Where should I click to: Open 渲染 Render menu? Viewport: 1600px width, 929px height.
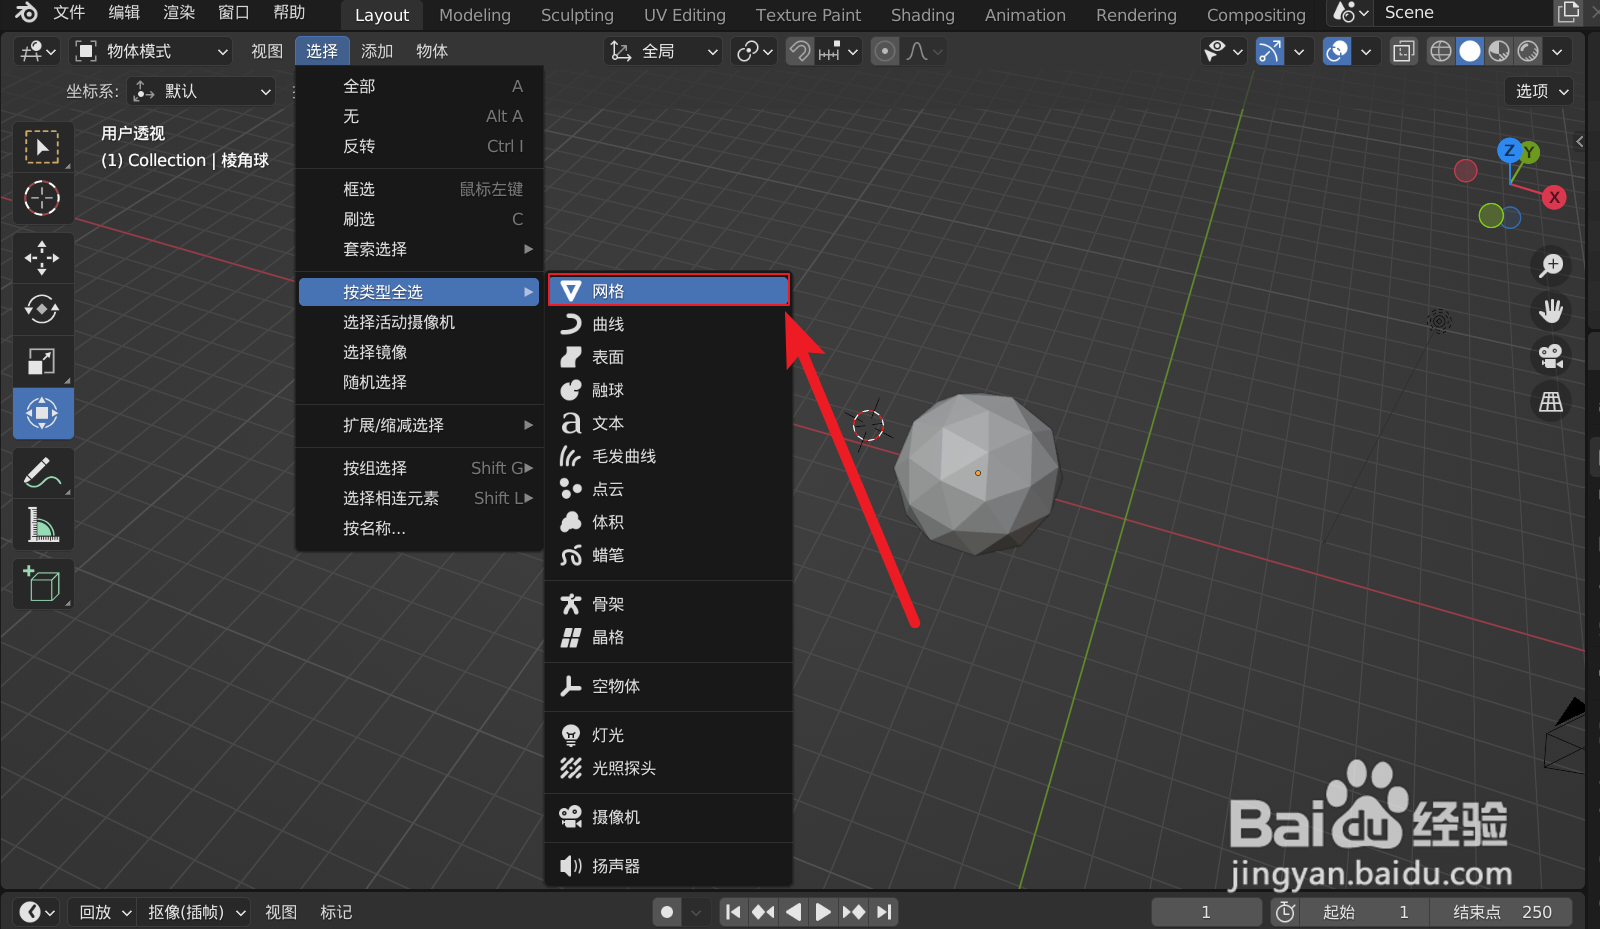pos(179,13)
